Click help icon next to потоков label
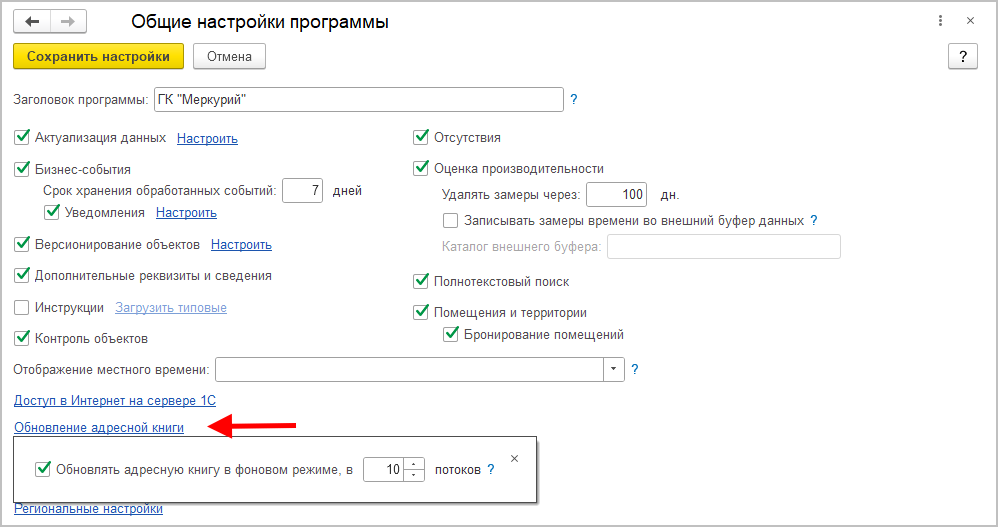Viewport: 998px width, 527px height. (x=491, y=468)
